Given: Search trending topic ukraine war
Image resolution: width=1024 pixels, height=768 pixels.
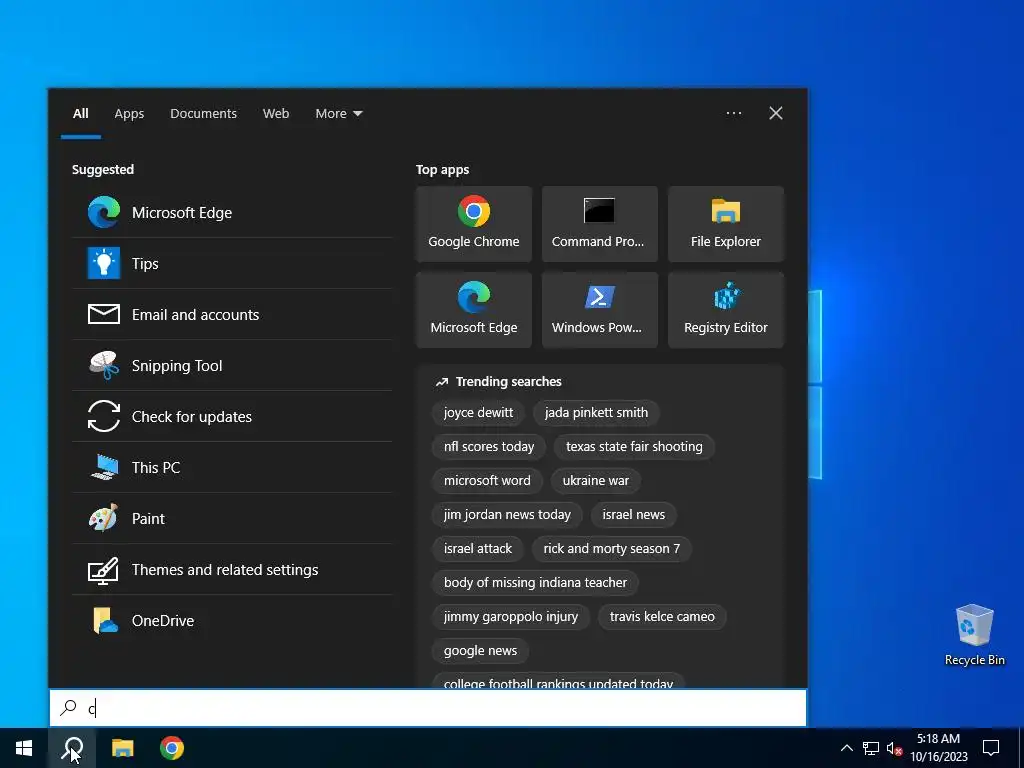Looking at the screenshot, I should 596,481.
